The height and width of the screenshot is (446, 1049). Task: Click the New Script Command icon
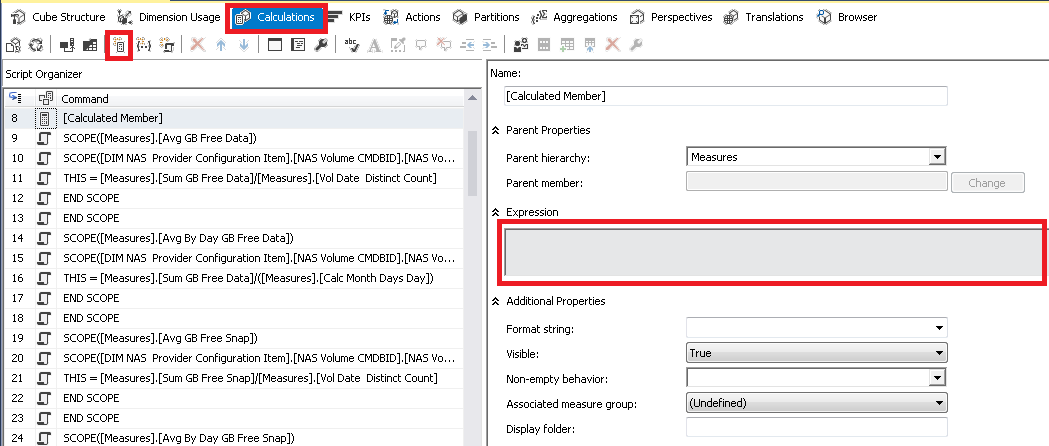[167, 45]
